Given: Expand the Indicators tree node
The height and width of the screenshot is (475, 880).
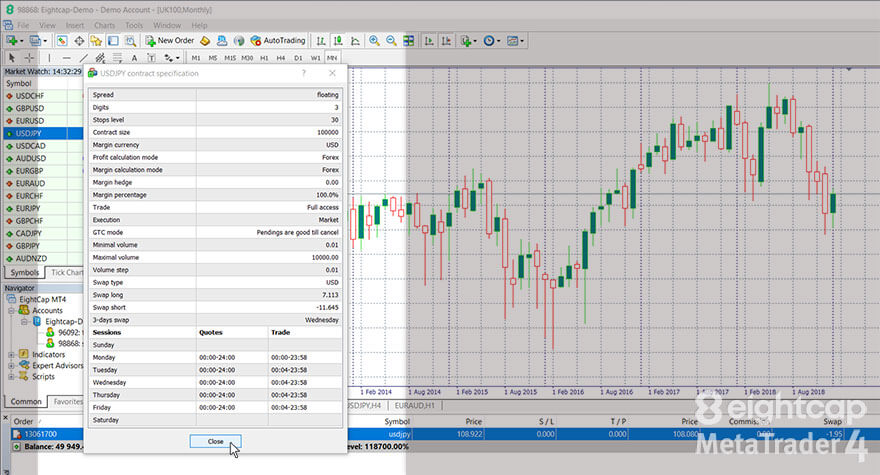Looking at the screenshot, I should tap(11, 355).
